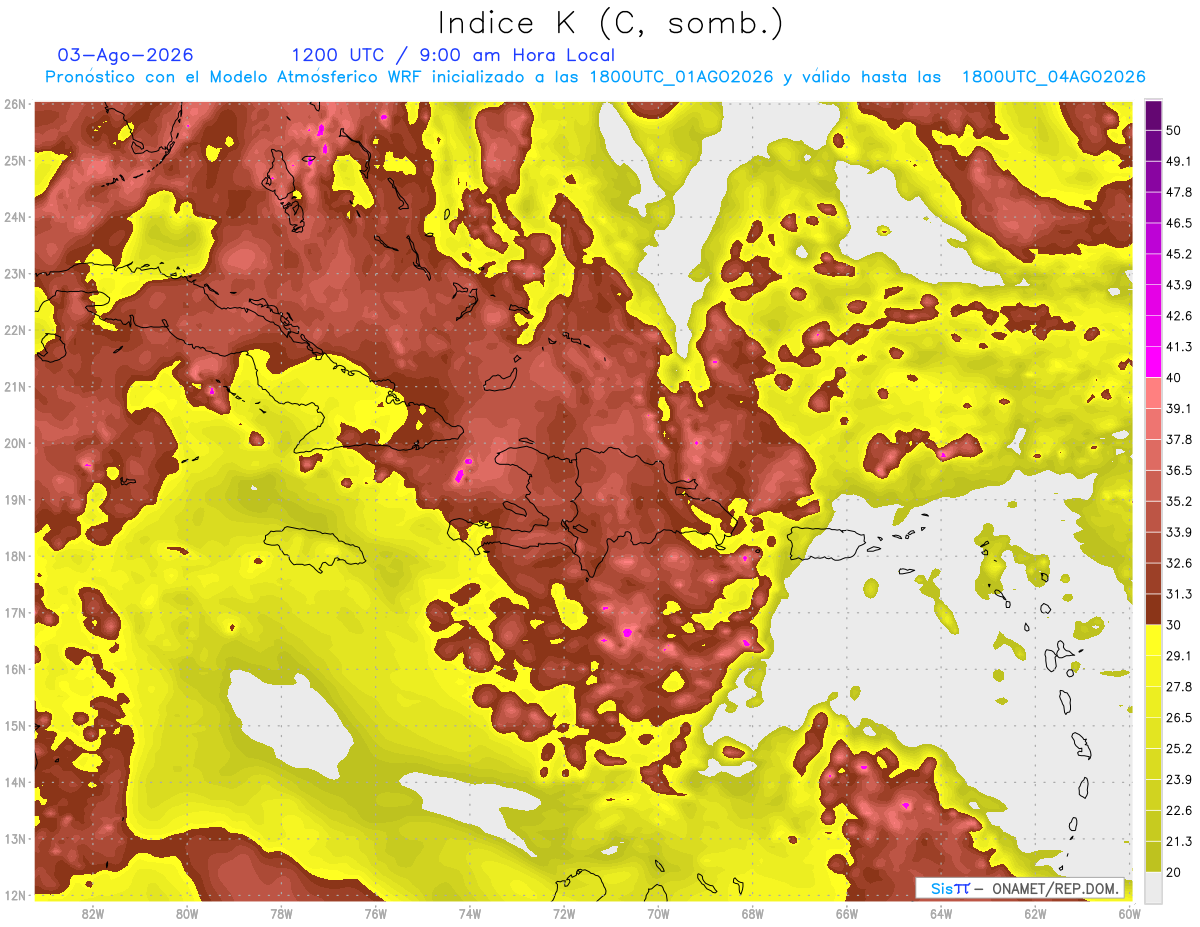The height and width of the screenshot is (927, 1200).
Task: Click the legend value "22.6"
Action: 1178,811
